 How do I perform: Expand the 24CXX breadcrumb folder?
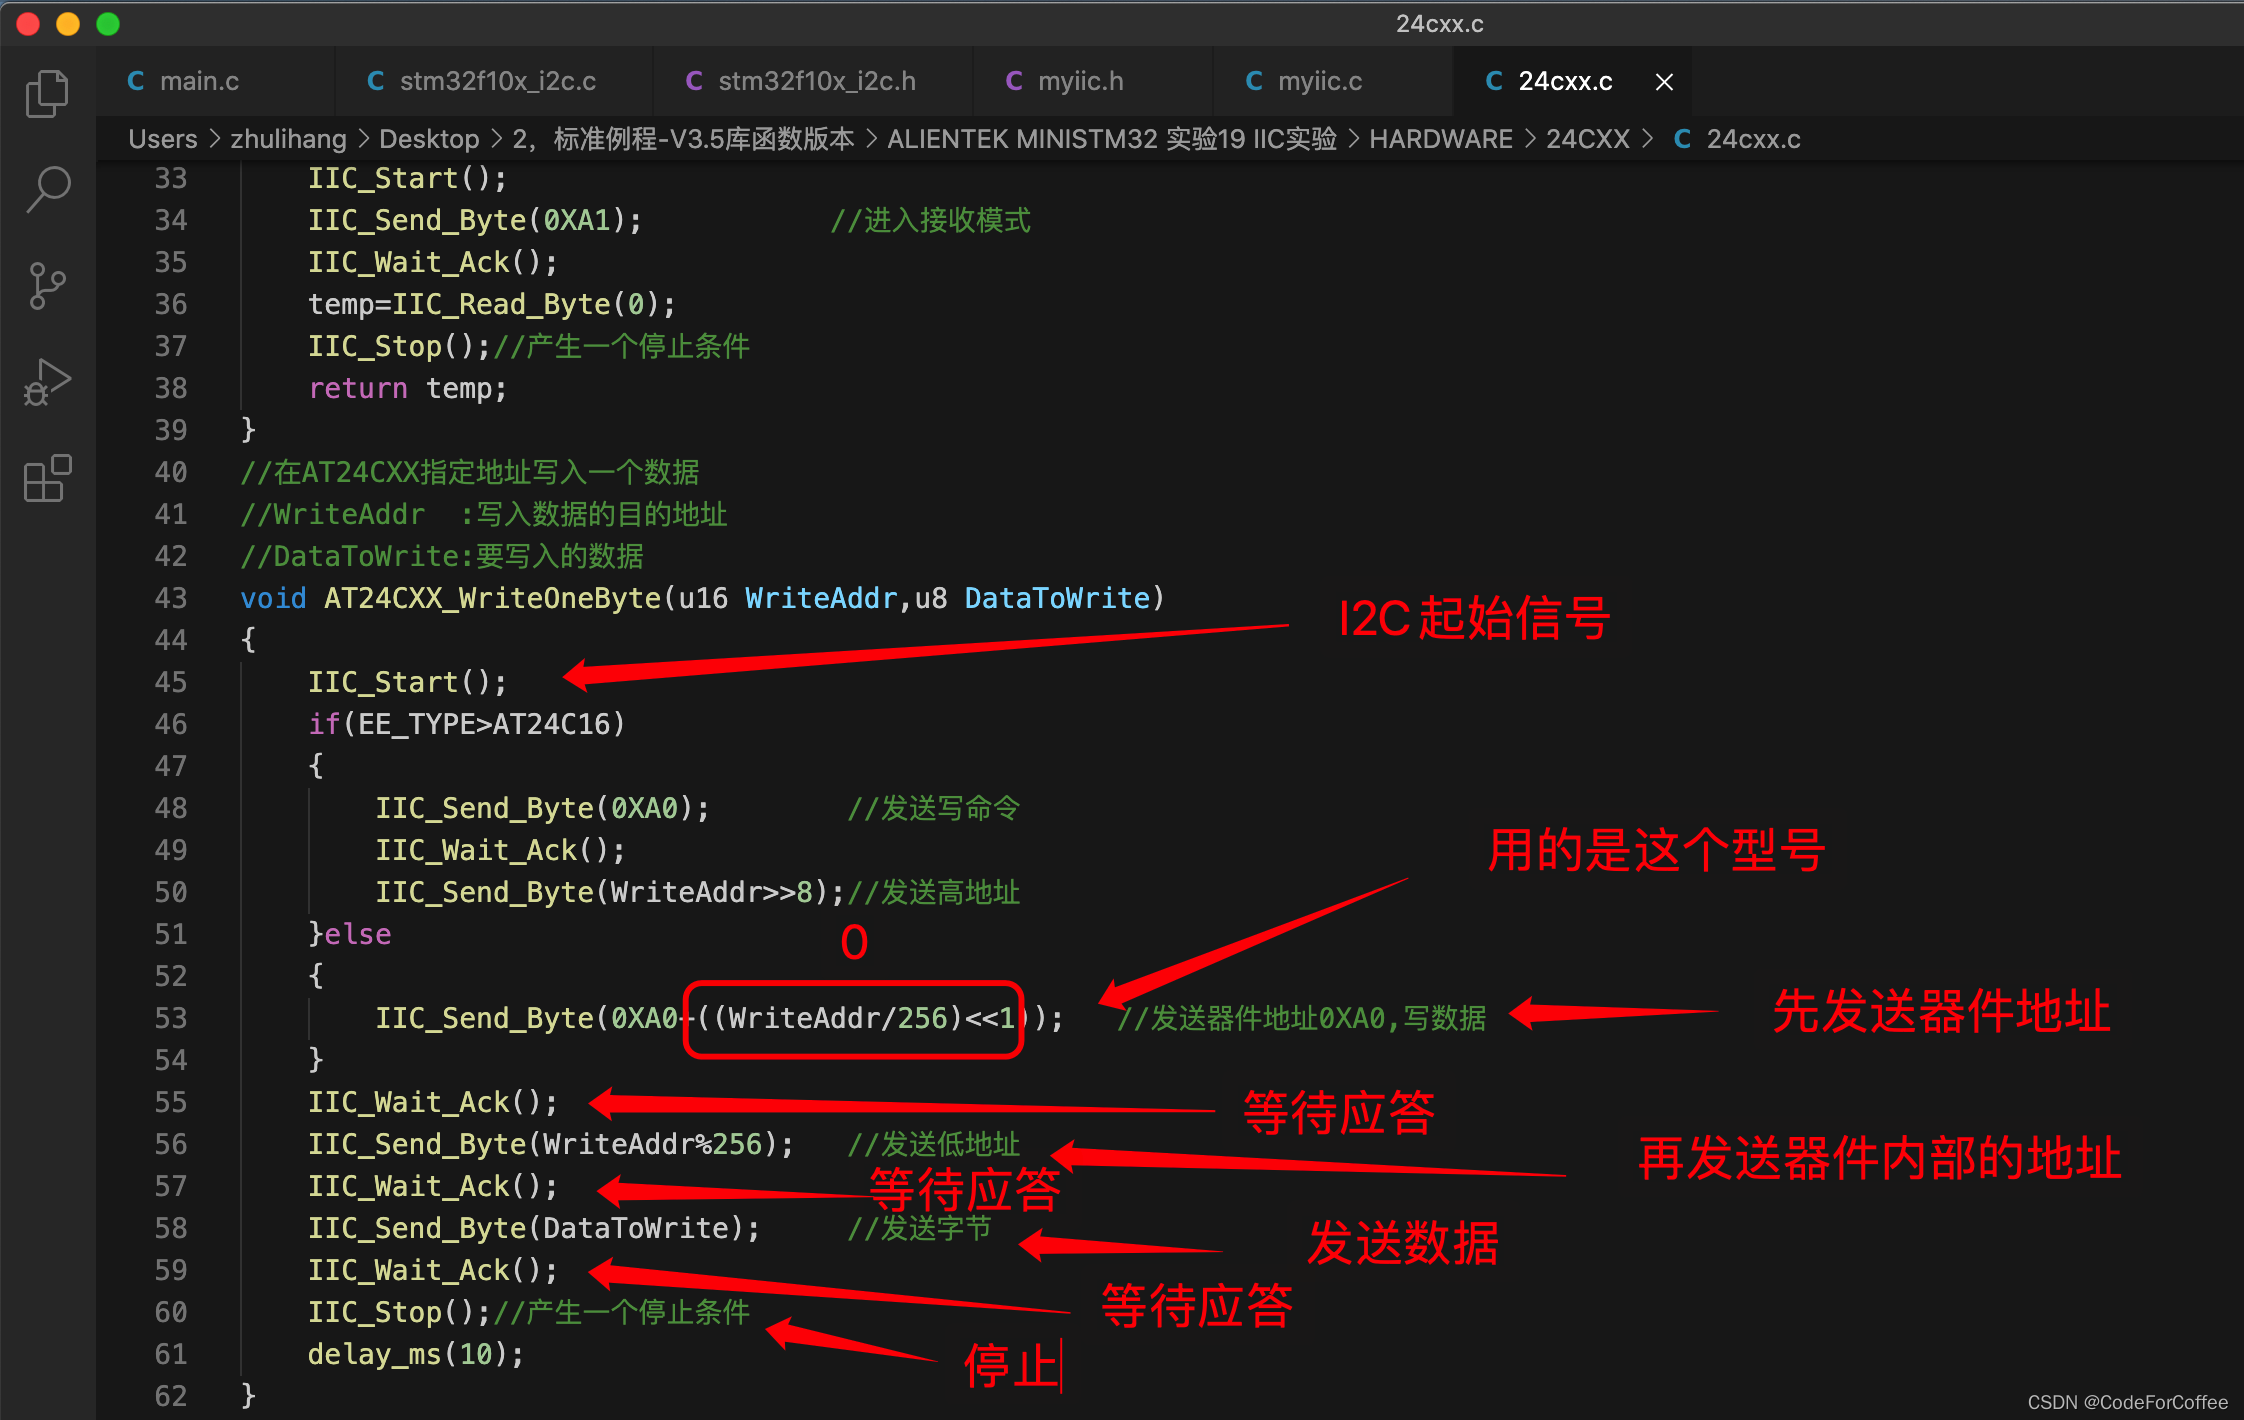click(1587, 139)
